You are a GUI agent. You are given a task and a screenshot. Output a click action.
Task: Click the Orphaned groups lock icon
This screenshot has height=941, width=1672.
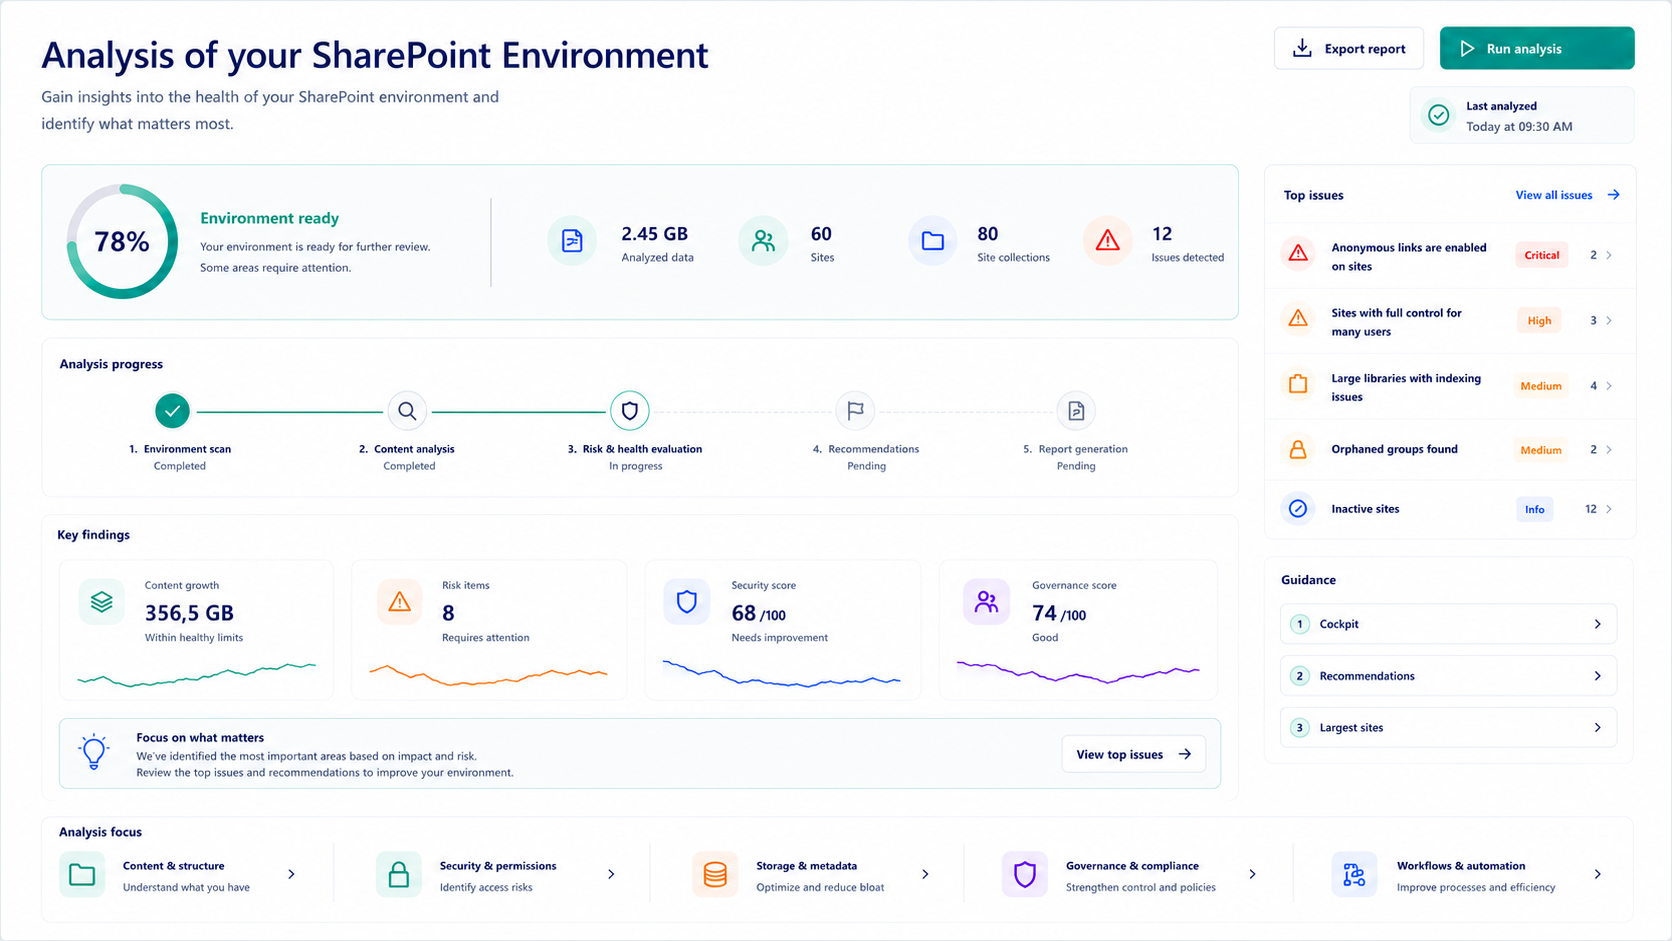coord(1298,450)
